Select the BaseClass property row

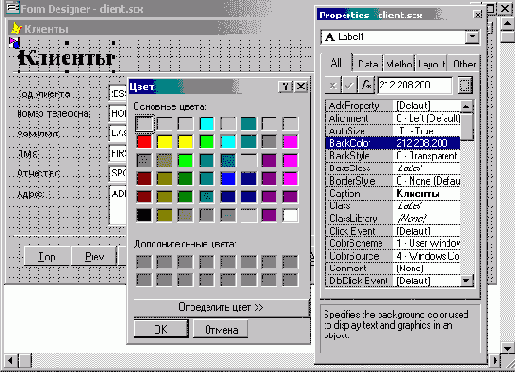pyautogui.click(x=393, y=168)
